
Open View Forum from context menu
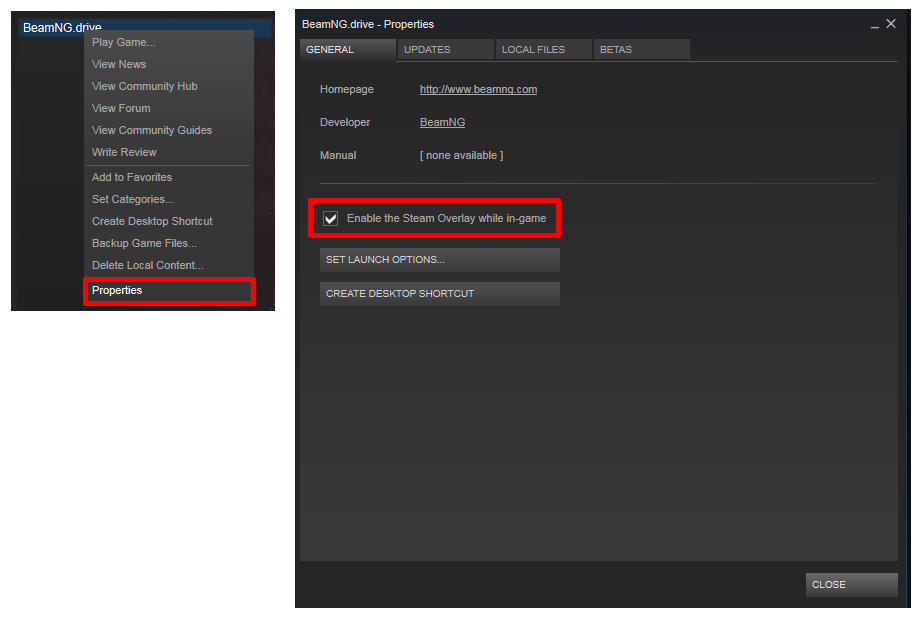tap(169, 108)
